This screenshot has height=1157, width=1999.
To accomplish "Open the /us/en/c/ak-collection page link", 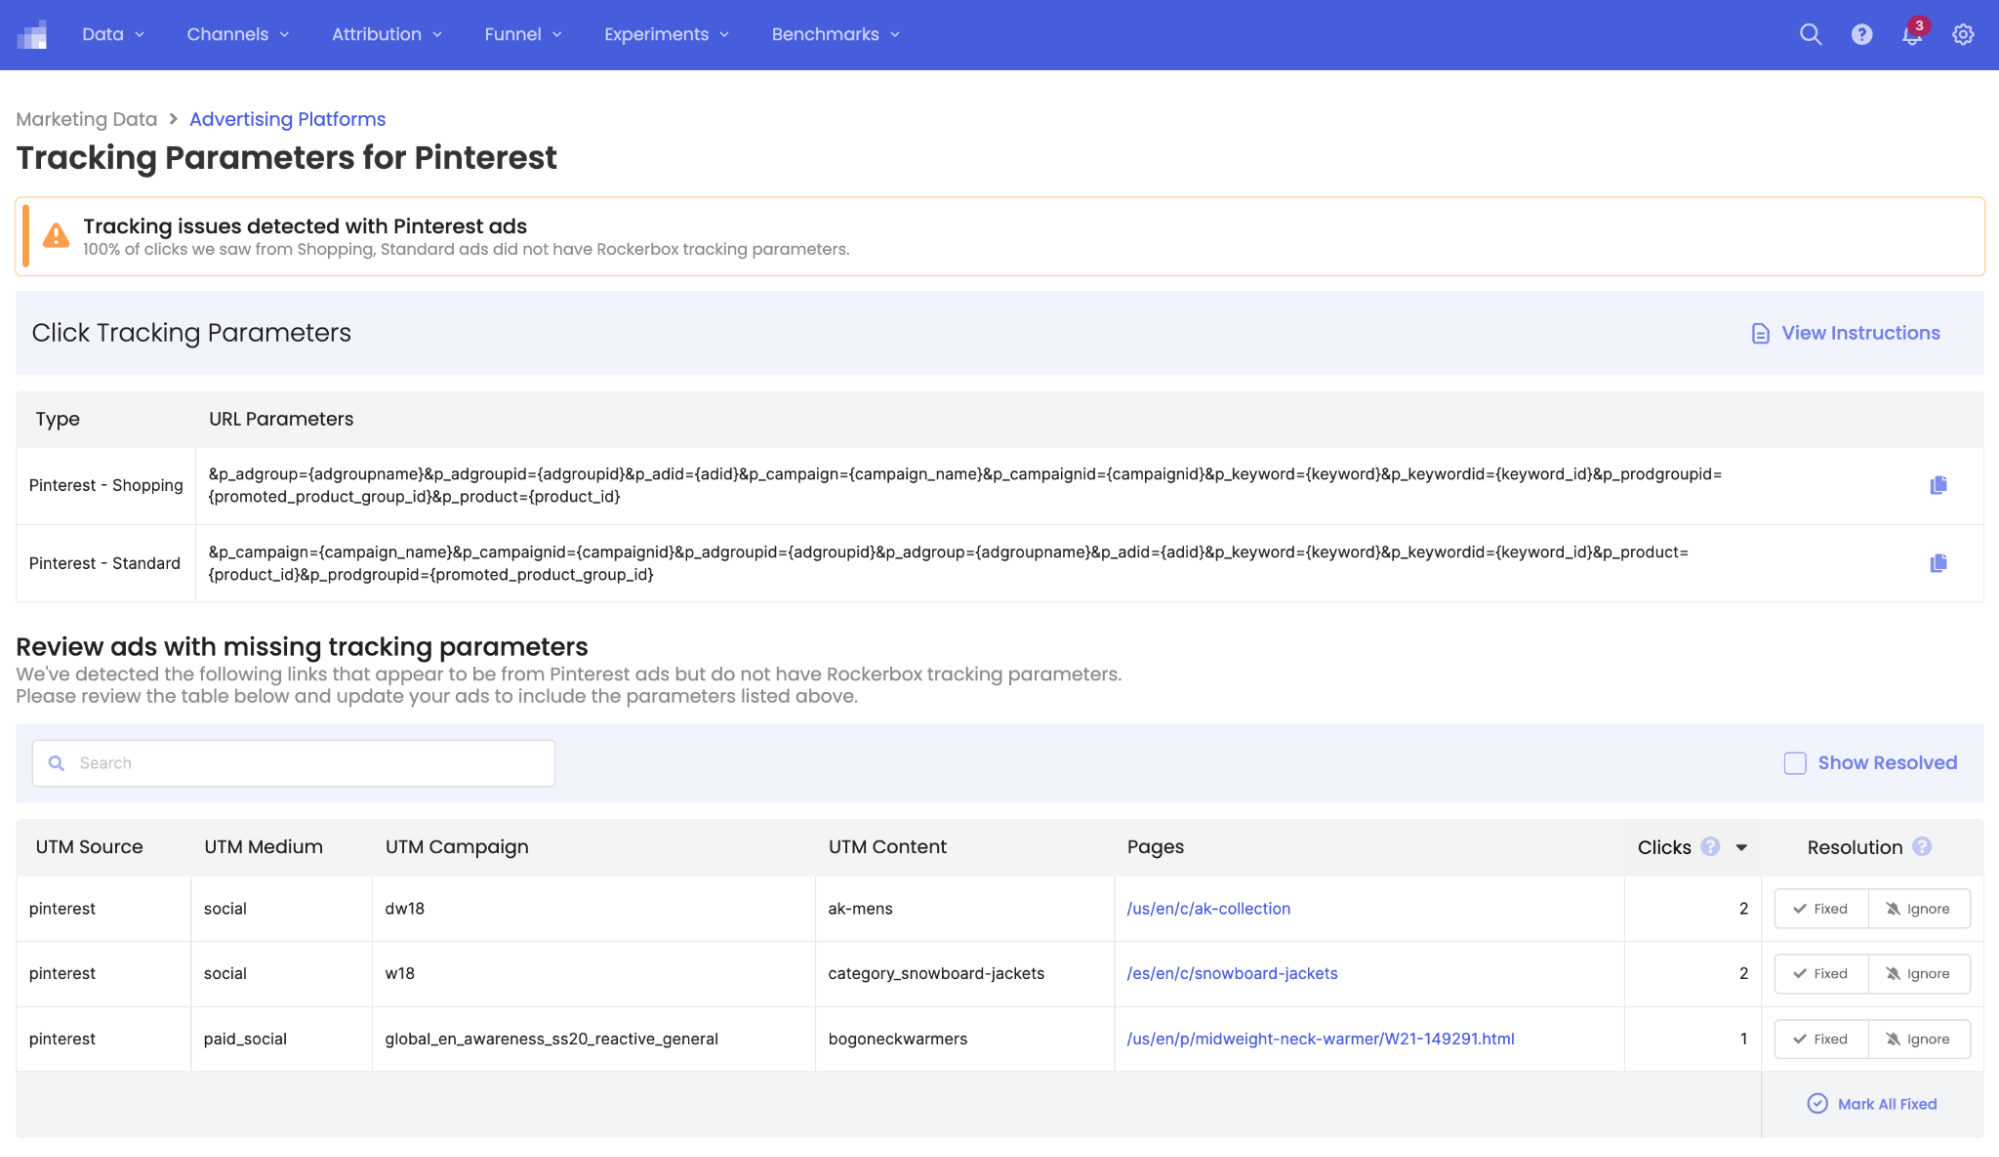I will click(x=1208, y=909).
